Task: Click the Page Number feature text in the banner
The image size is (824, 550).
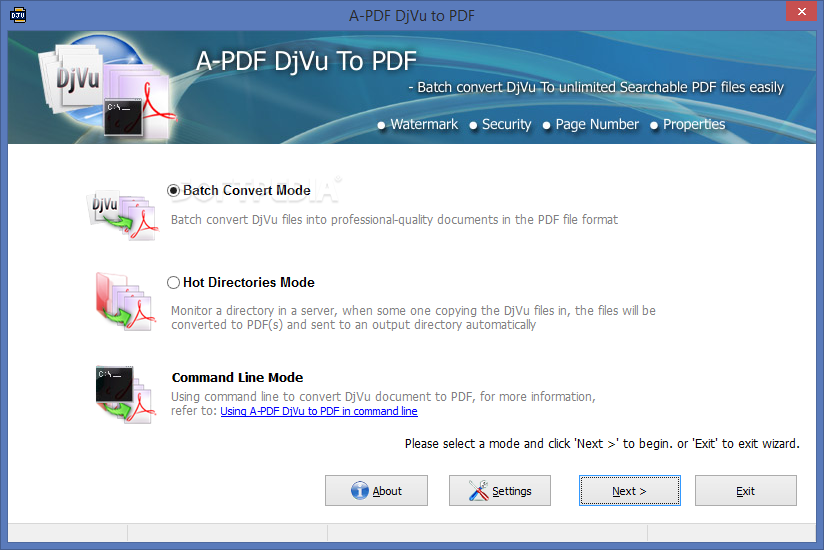Action: click(597, 124)
